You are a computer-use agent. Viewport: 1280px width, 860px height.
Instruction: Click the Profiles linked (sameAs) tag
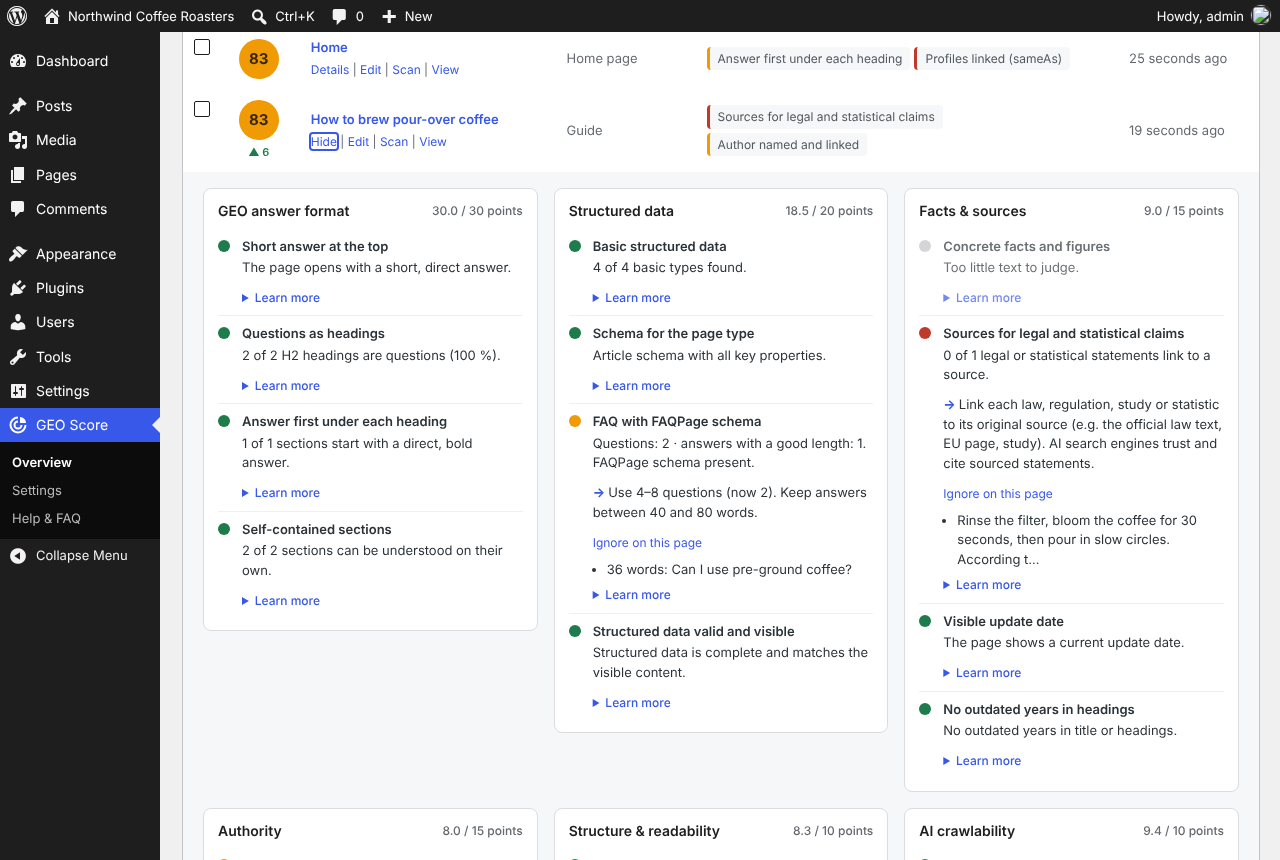tap(992, 59)
